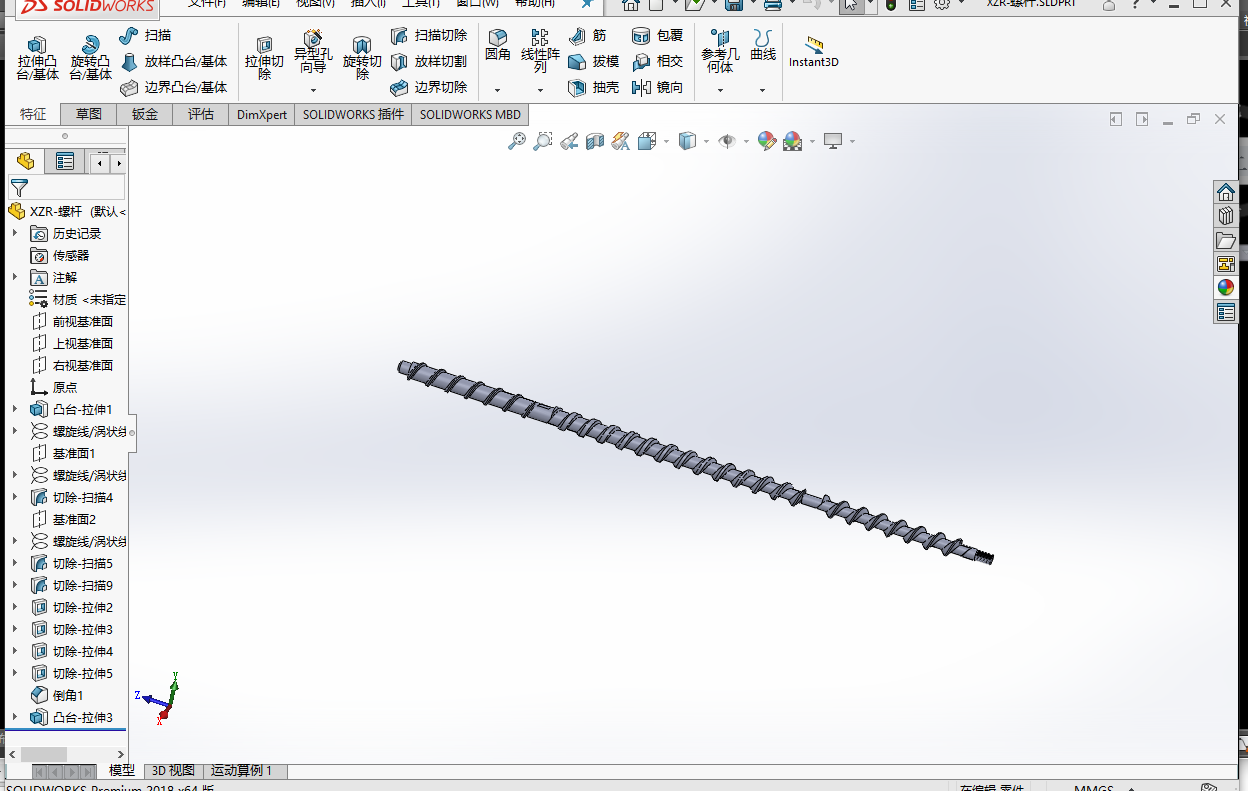1248x791 pixels.
Task: Open the Appearances task pane color ball
Action: [1226, 288]
